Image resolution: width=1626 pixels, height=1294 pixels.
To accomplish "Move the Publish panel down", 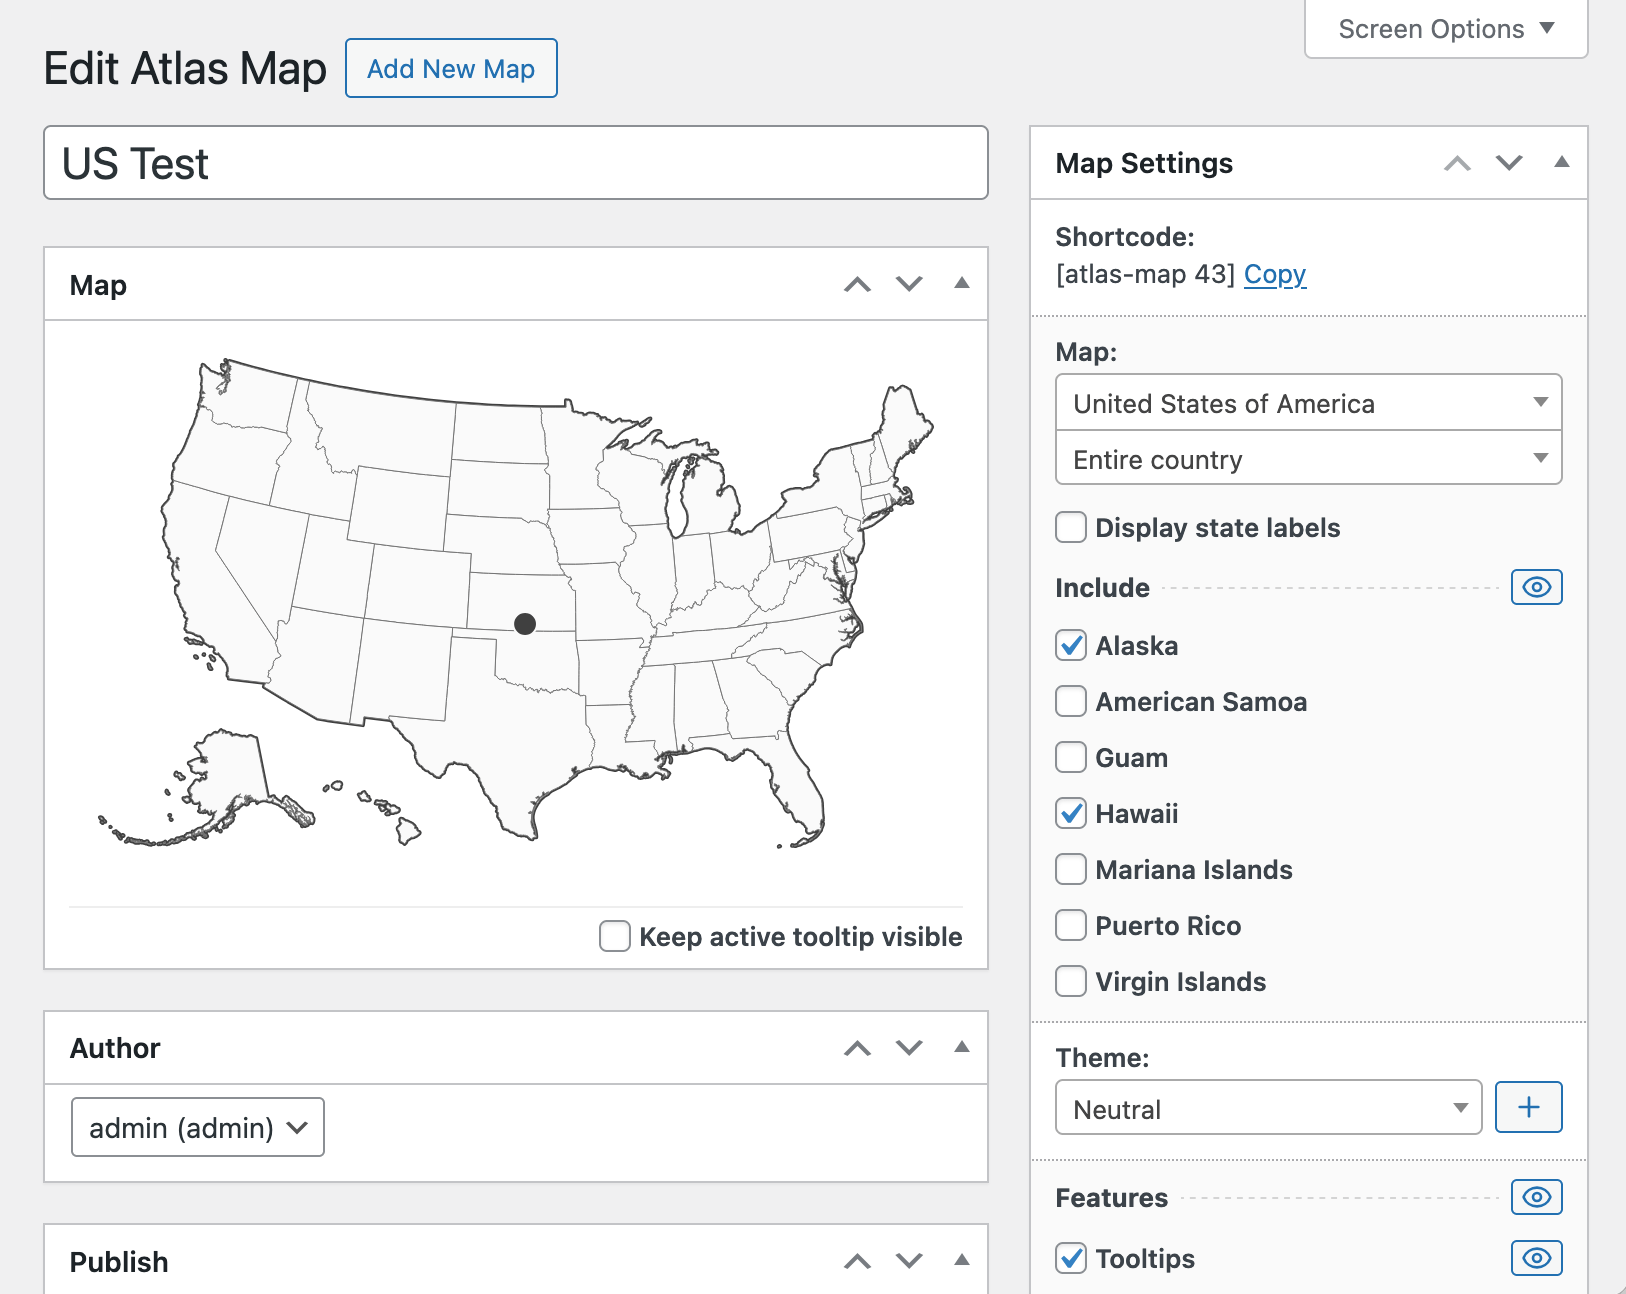I will point(909,1261).
